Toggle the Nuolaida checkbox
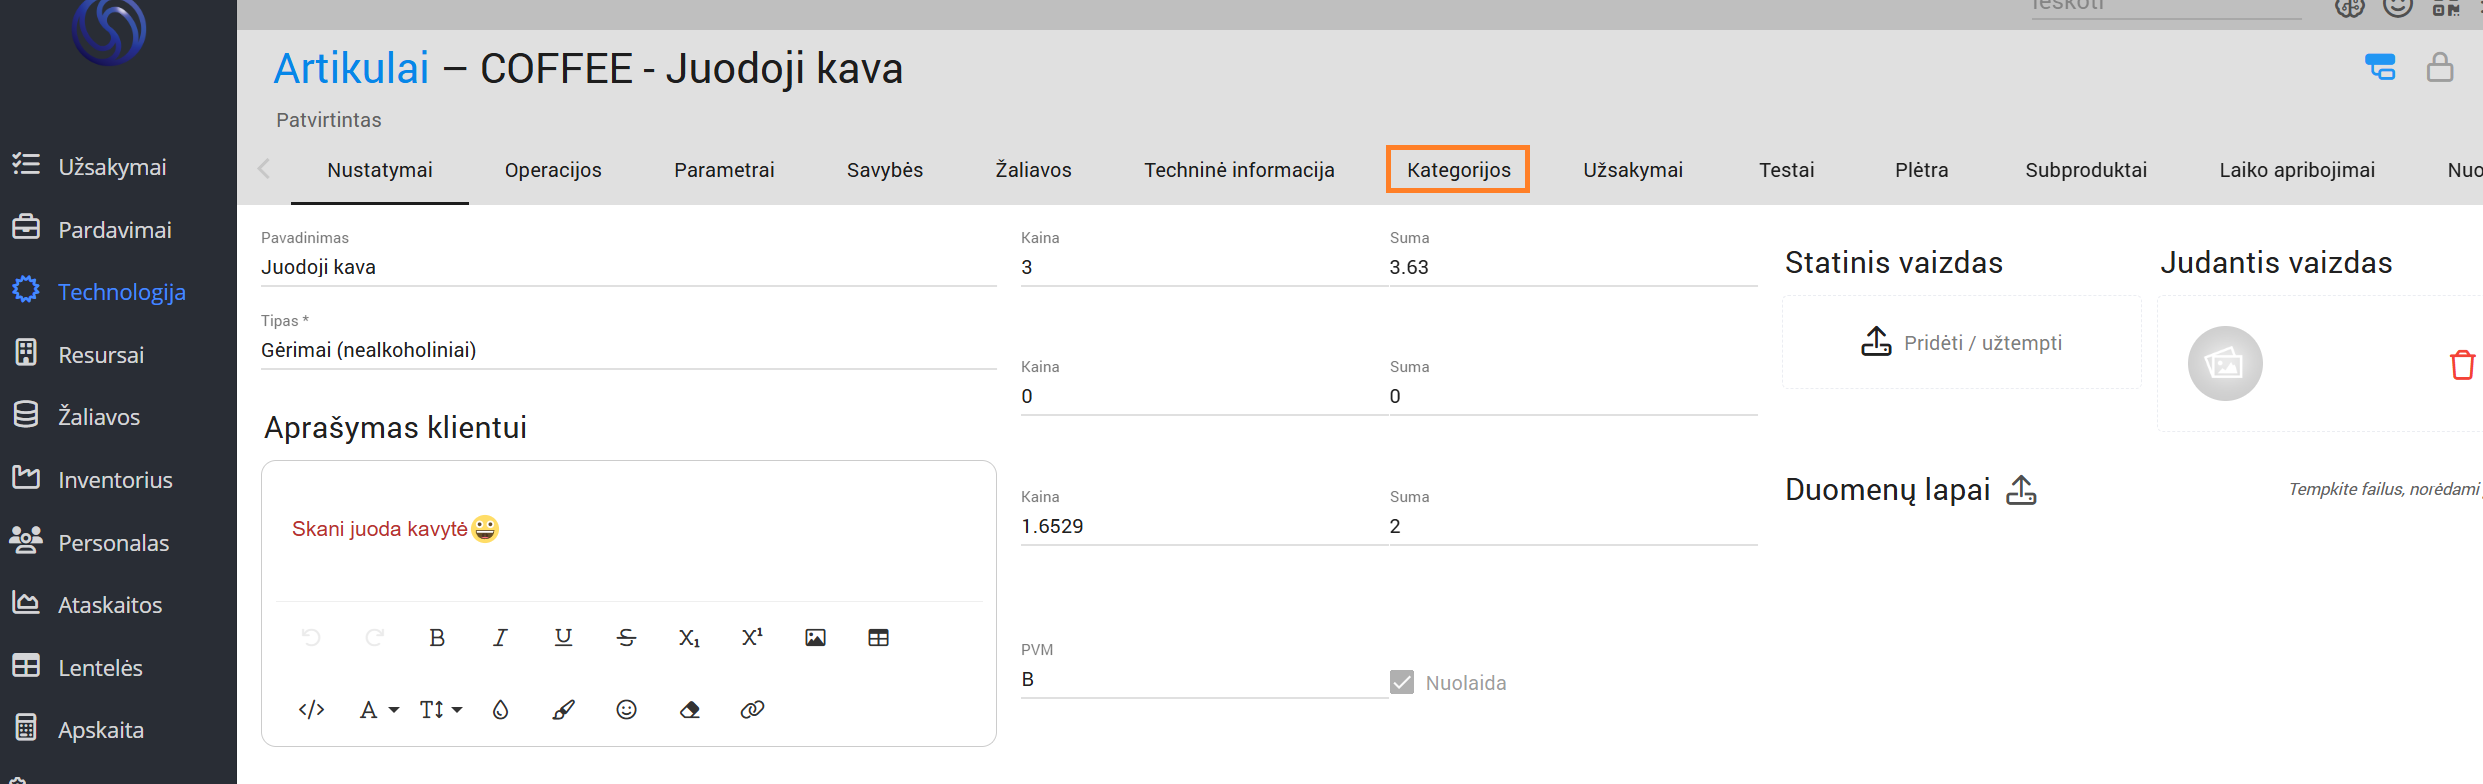The width and height of the screenshot is (2483, 784). [x=1402, y=683]
